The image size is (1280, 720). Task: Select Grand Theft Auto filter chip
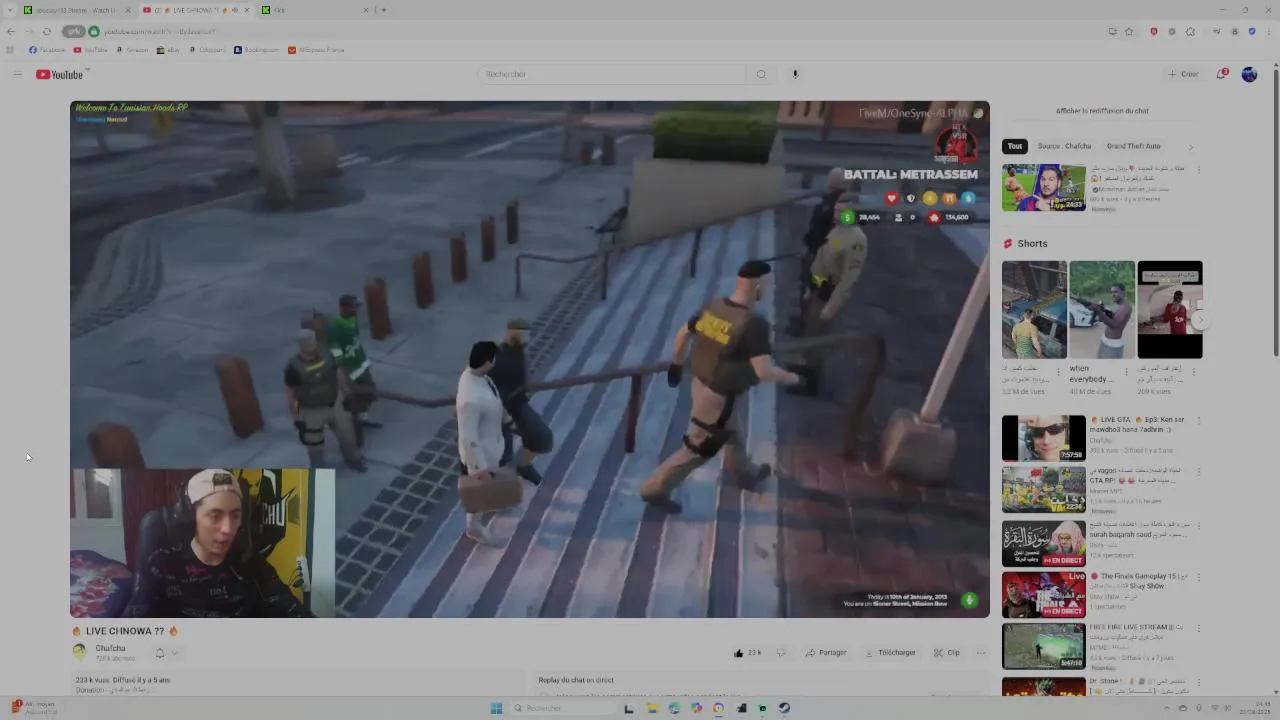tap(1133, 146)
